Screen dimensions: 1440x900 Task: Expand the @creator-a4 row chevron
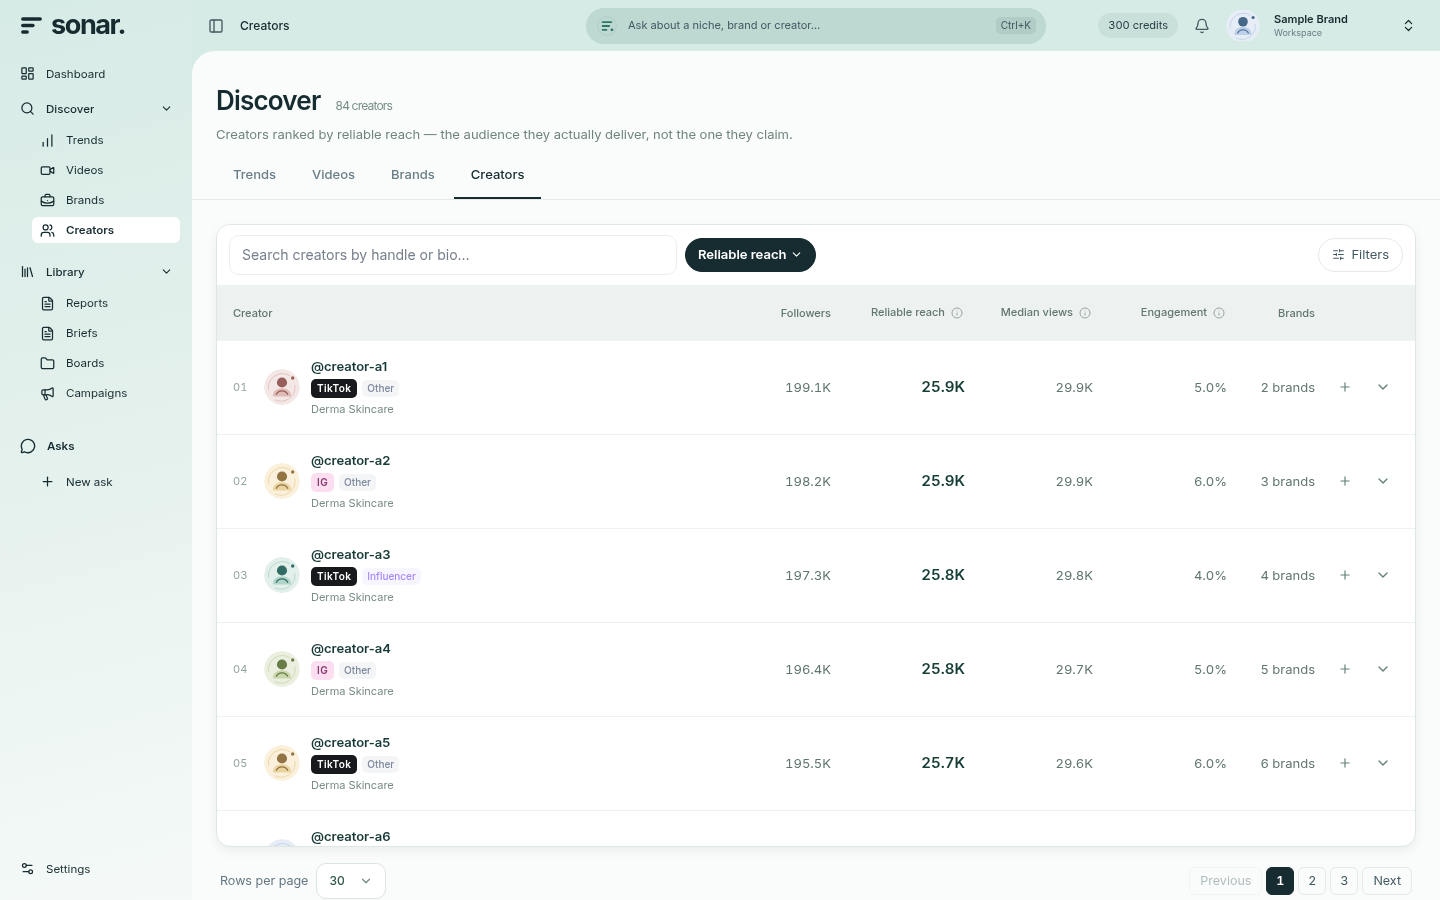(1383, 669)
